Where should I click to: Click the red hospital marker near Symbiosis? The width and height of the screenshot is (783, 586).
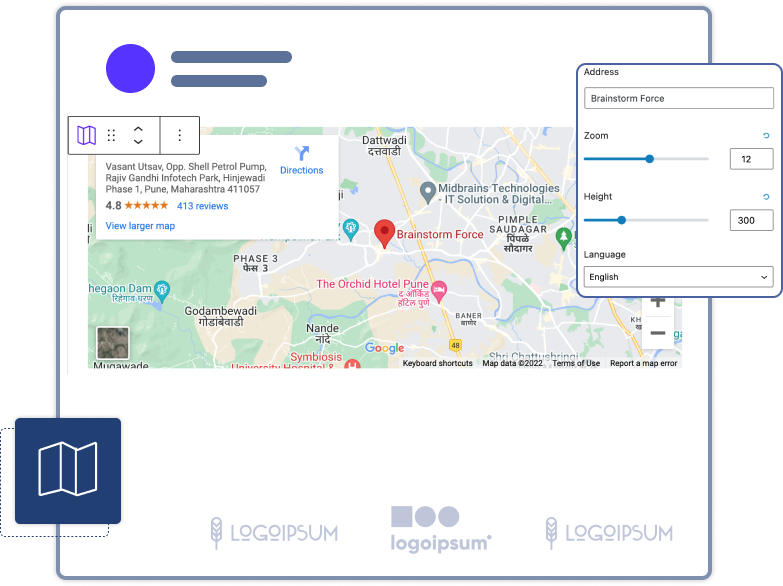353,364
